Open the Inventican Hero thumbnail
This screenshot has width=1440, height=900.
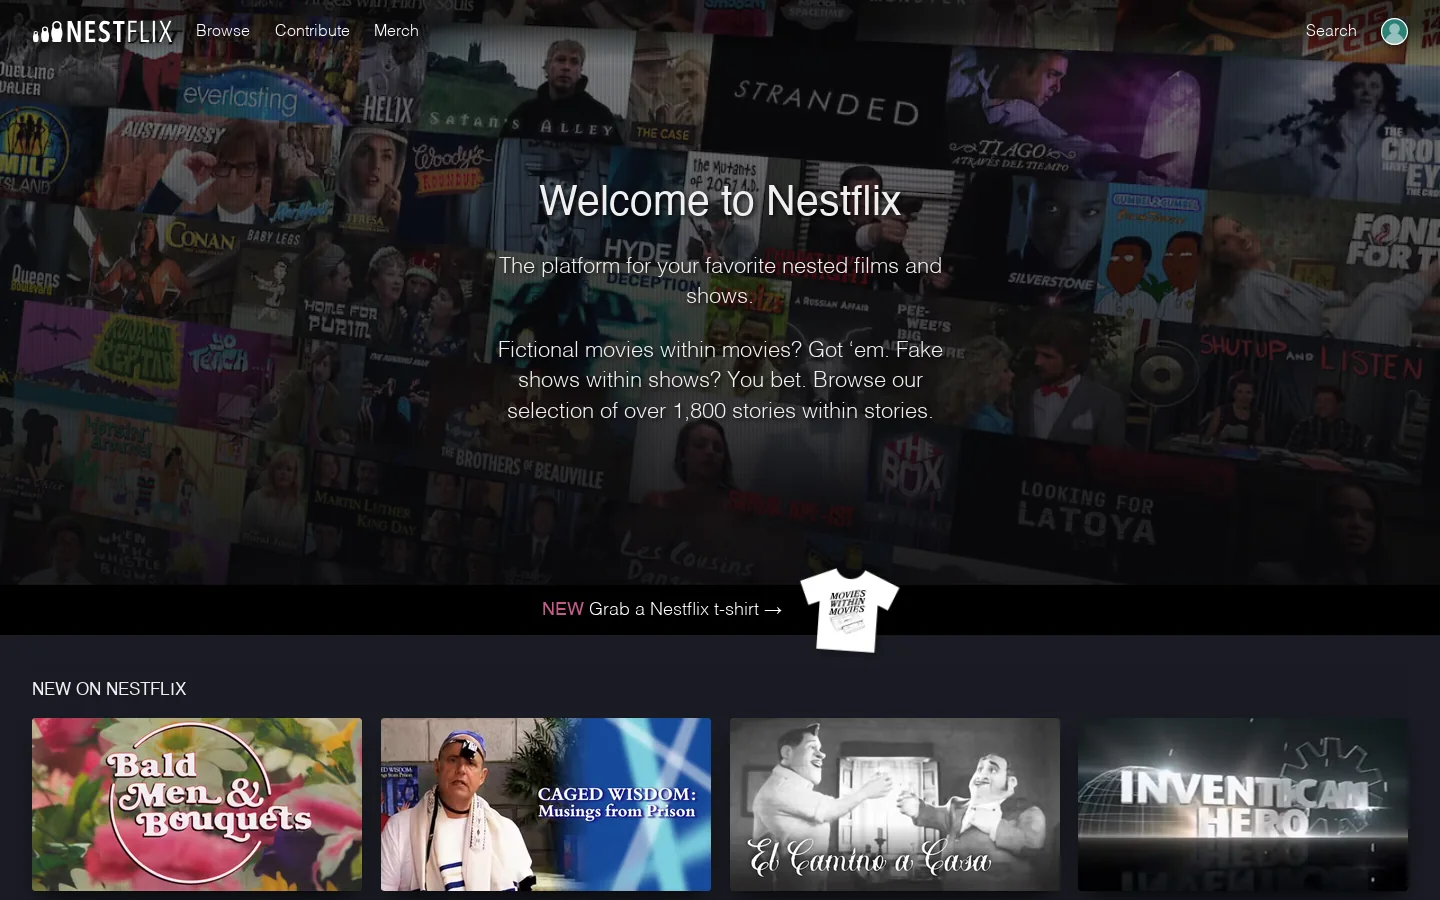click(x=1243, y=804)
